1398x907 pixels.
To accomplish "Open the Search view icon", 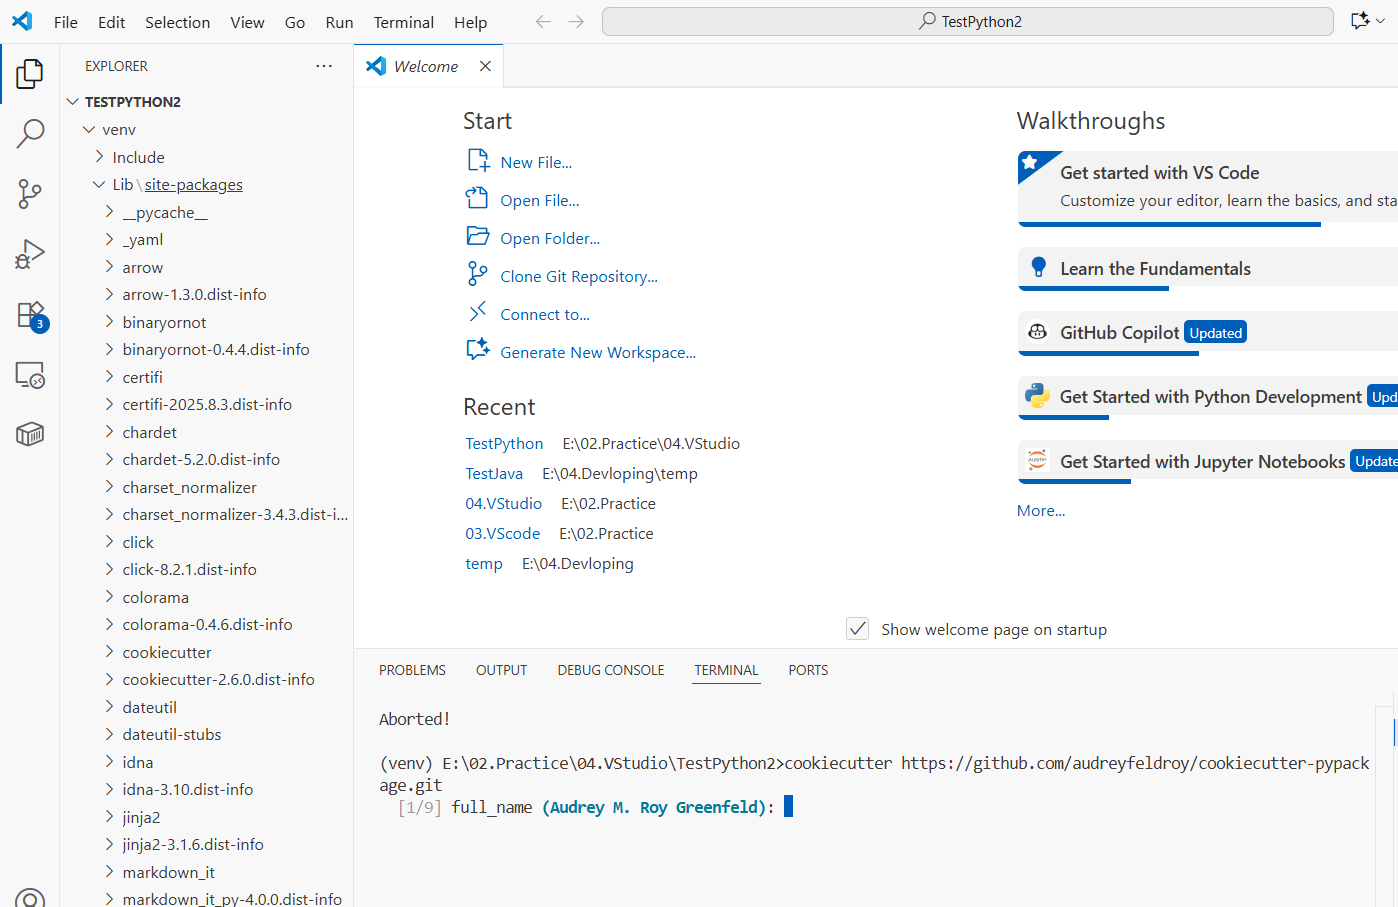I will (30, 133).
